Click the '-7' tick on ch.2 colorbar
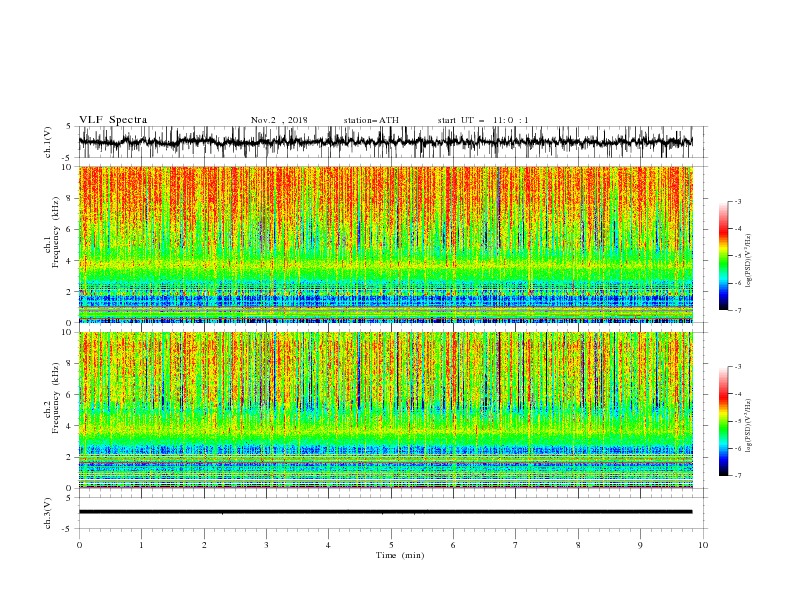 [737, 476]
